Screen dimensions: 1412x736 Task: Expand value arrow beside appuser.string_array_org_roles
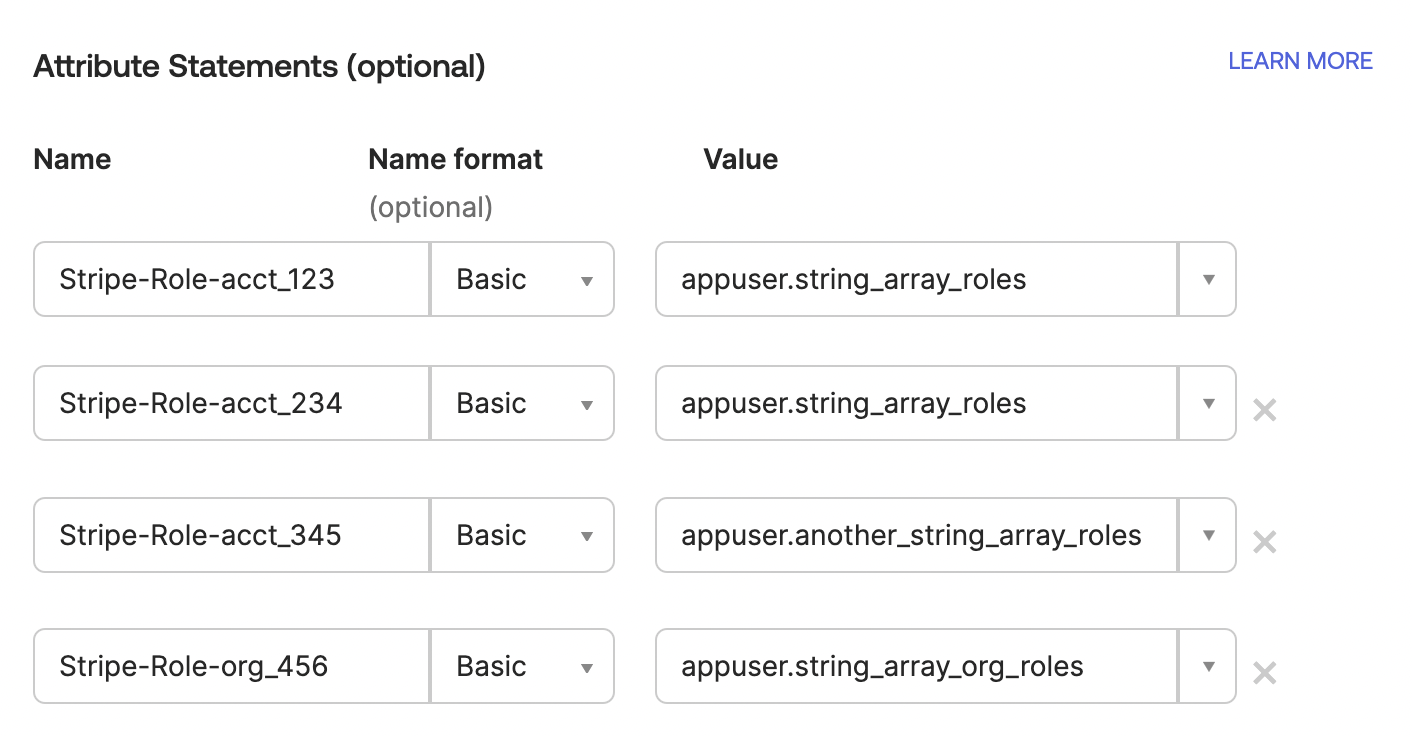(1208, 666)
